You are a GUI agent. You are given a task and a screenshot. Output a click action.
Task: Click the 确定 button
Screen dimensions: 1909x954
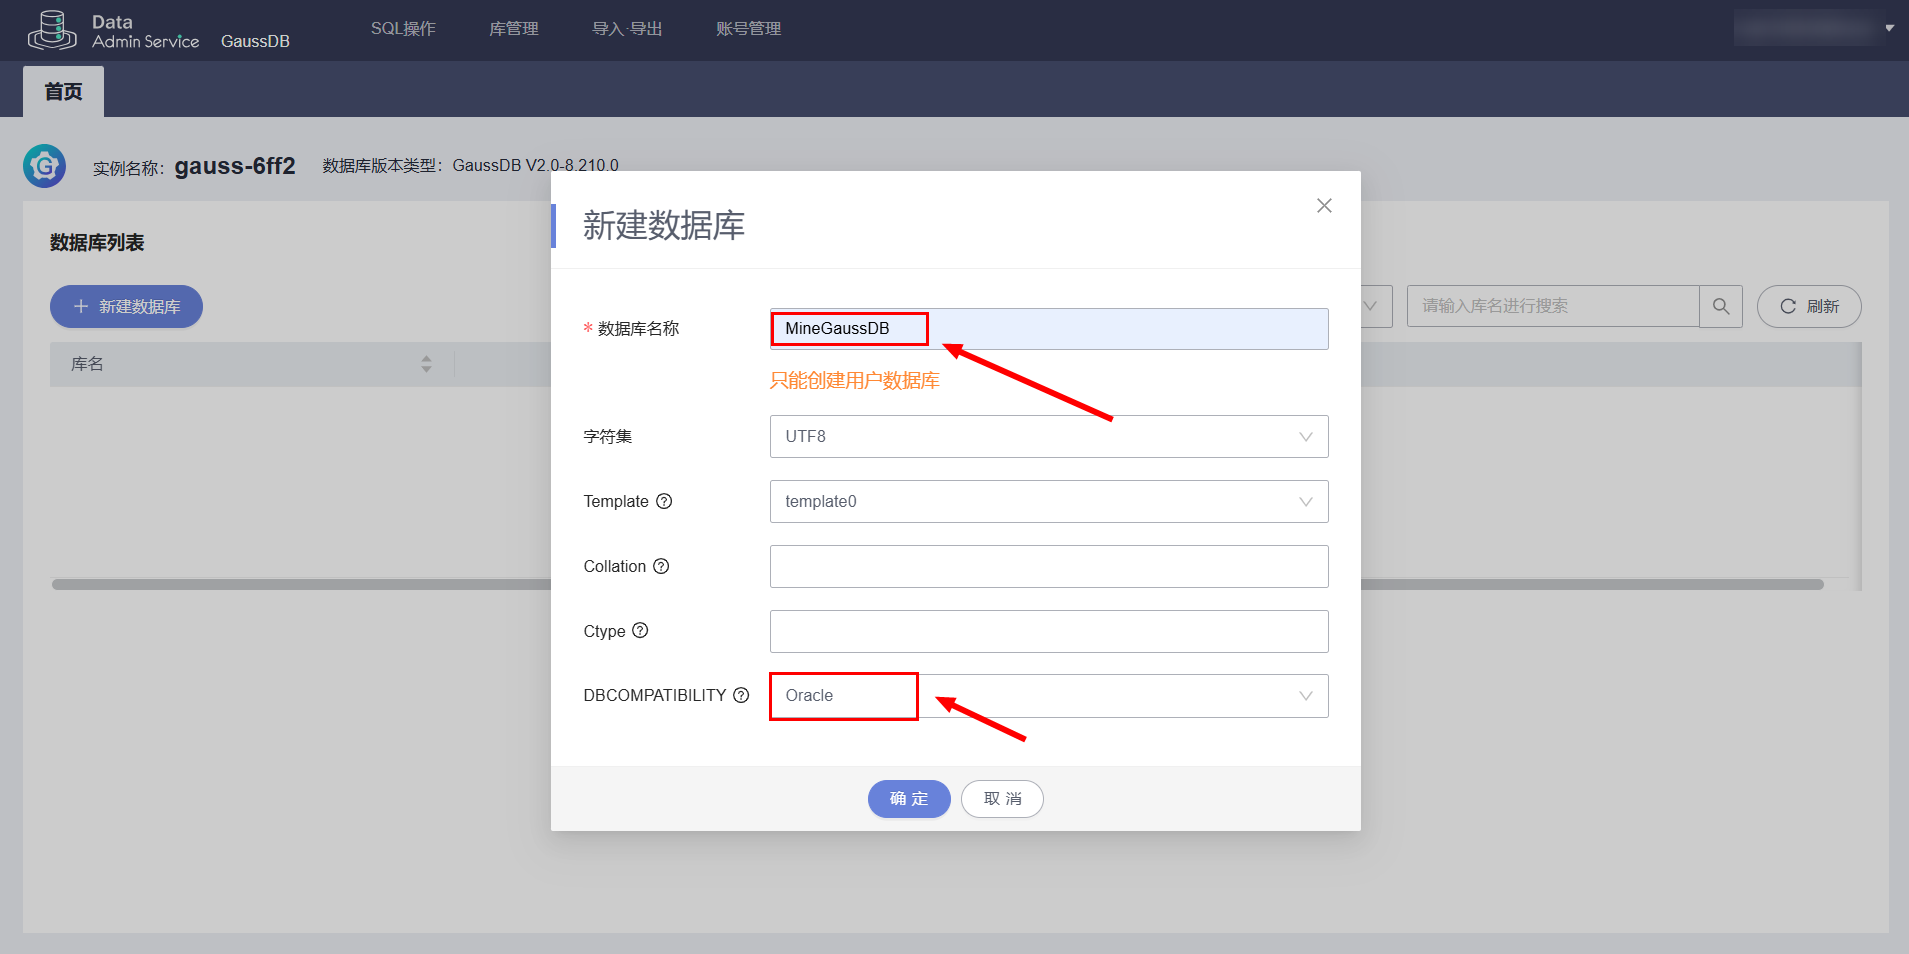tap(909, 799)
